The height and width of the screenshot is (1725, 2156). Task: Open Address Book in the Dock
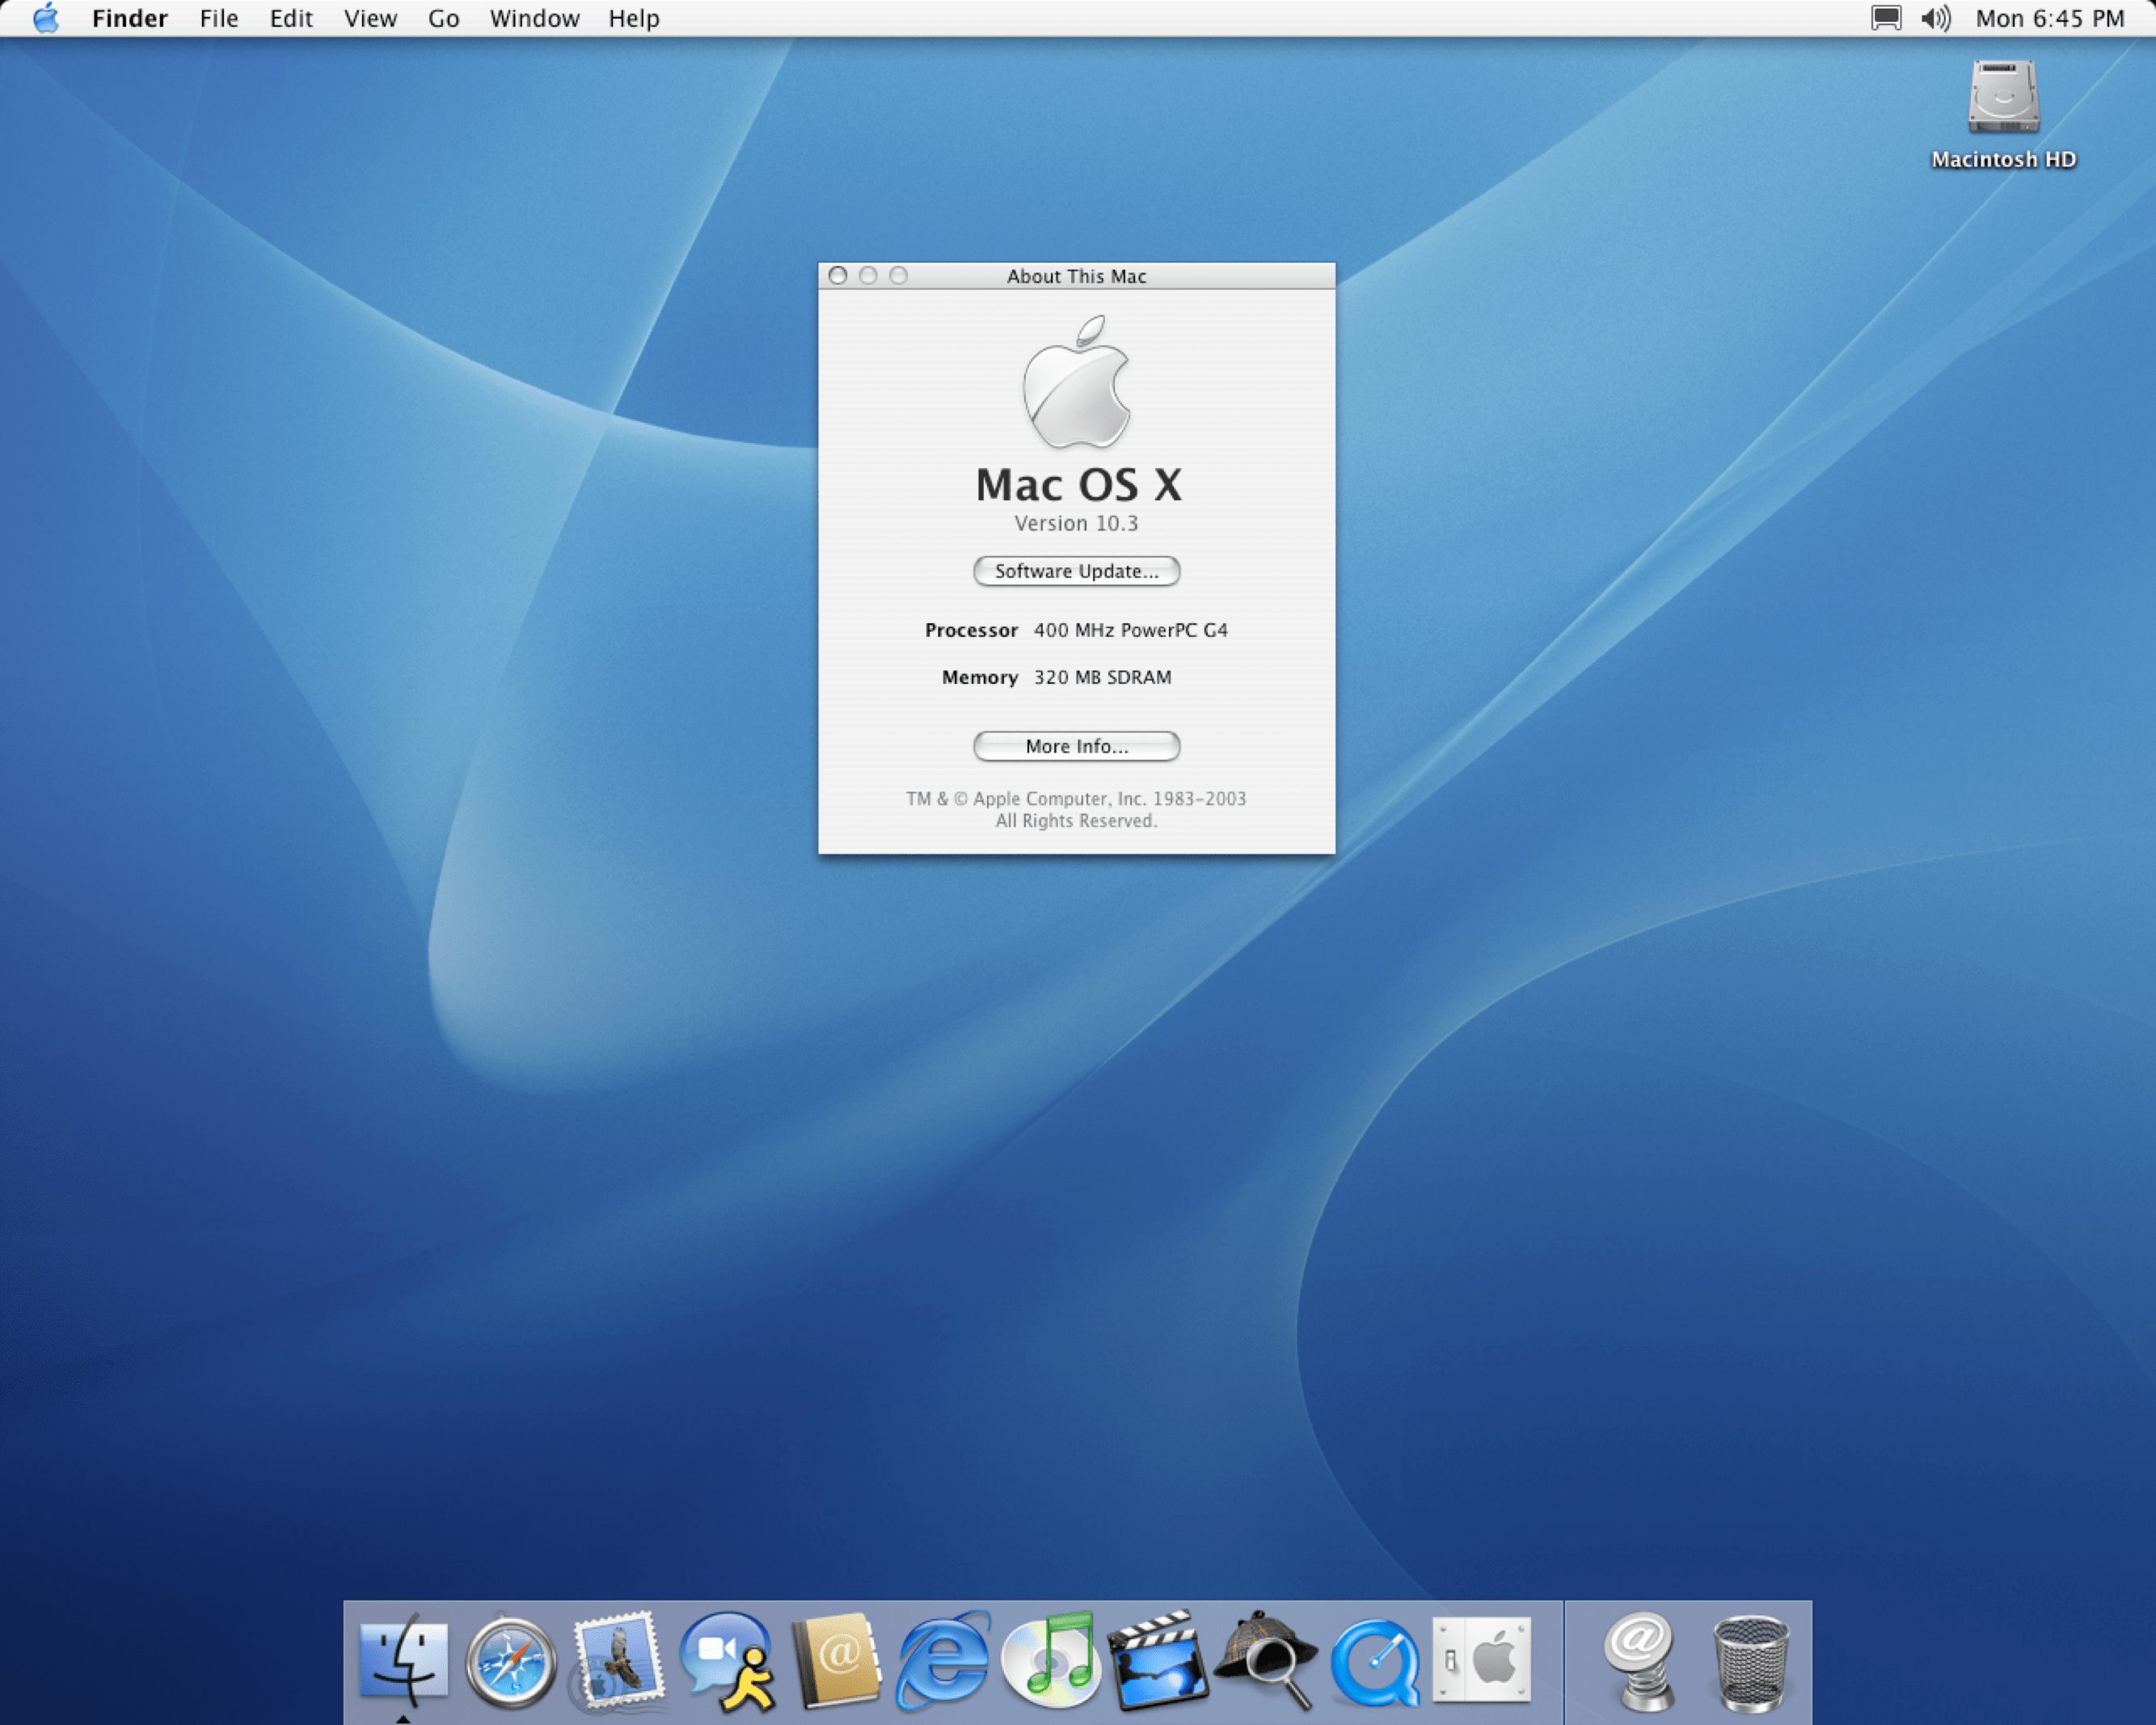pyautogui.click(x=836, y=1661)
